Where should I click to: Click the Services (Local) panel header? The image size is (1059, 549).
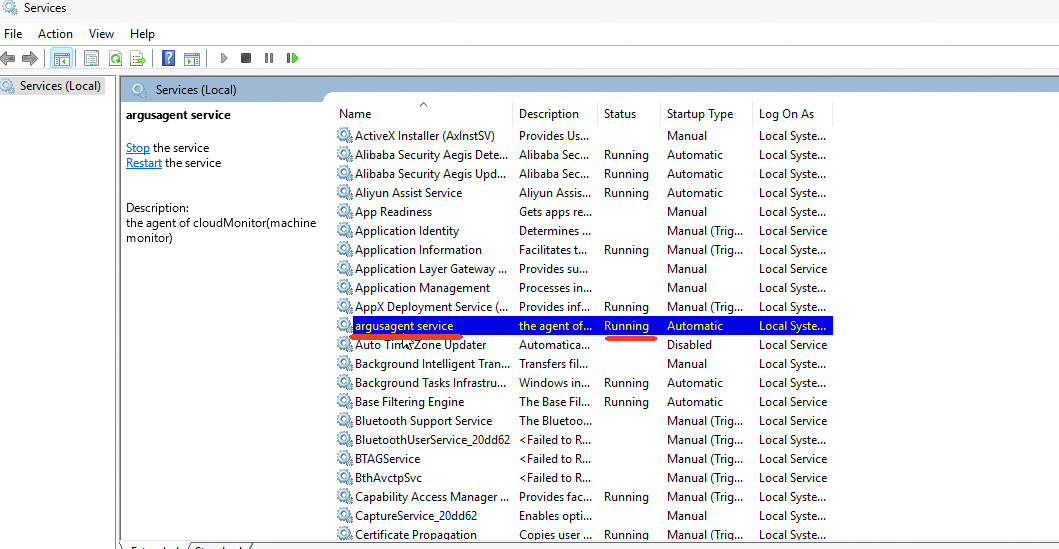pyautogui.click(x=196, y=90)
